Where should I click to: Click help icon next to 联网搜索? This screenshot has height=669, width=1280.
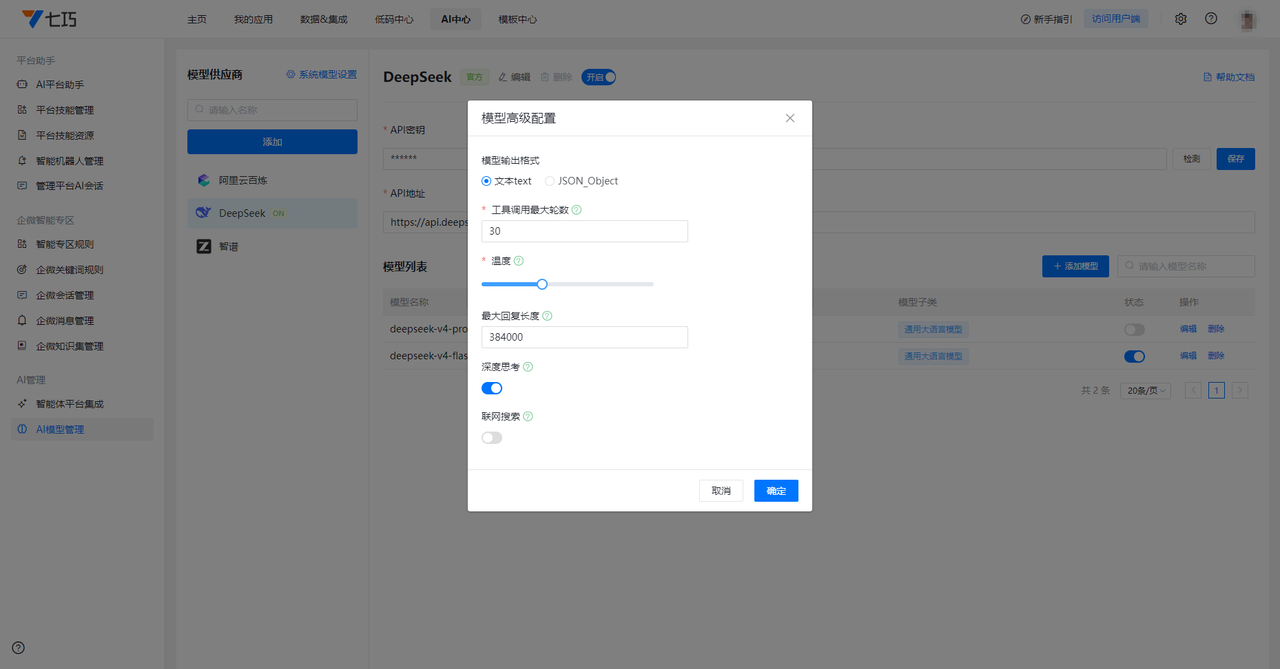pos(528,416)
